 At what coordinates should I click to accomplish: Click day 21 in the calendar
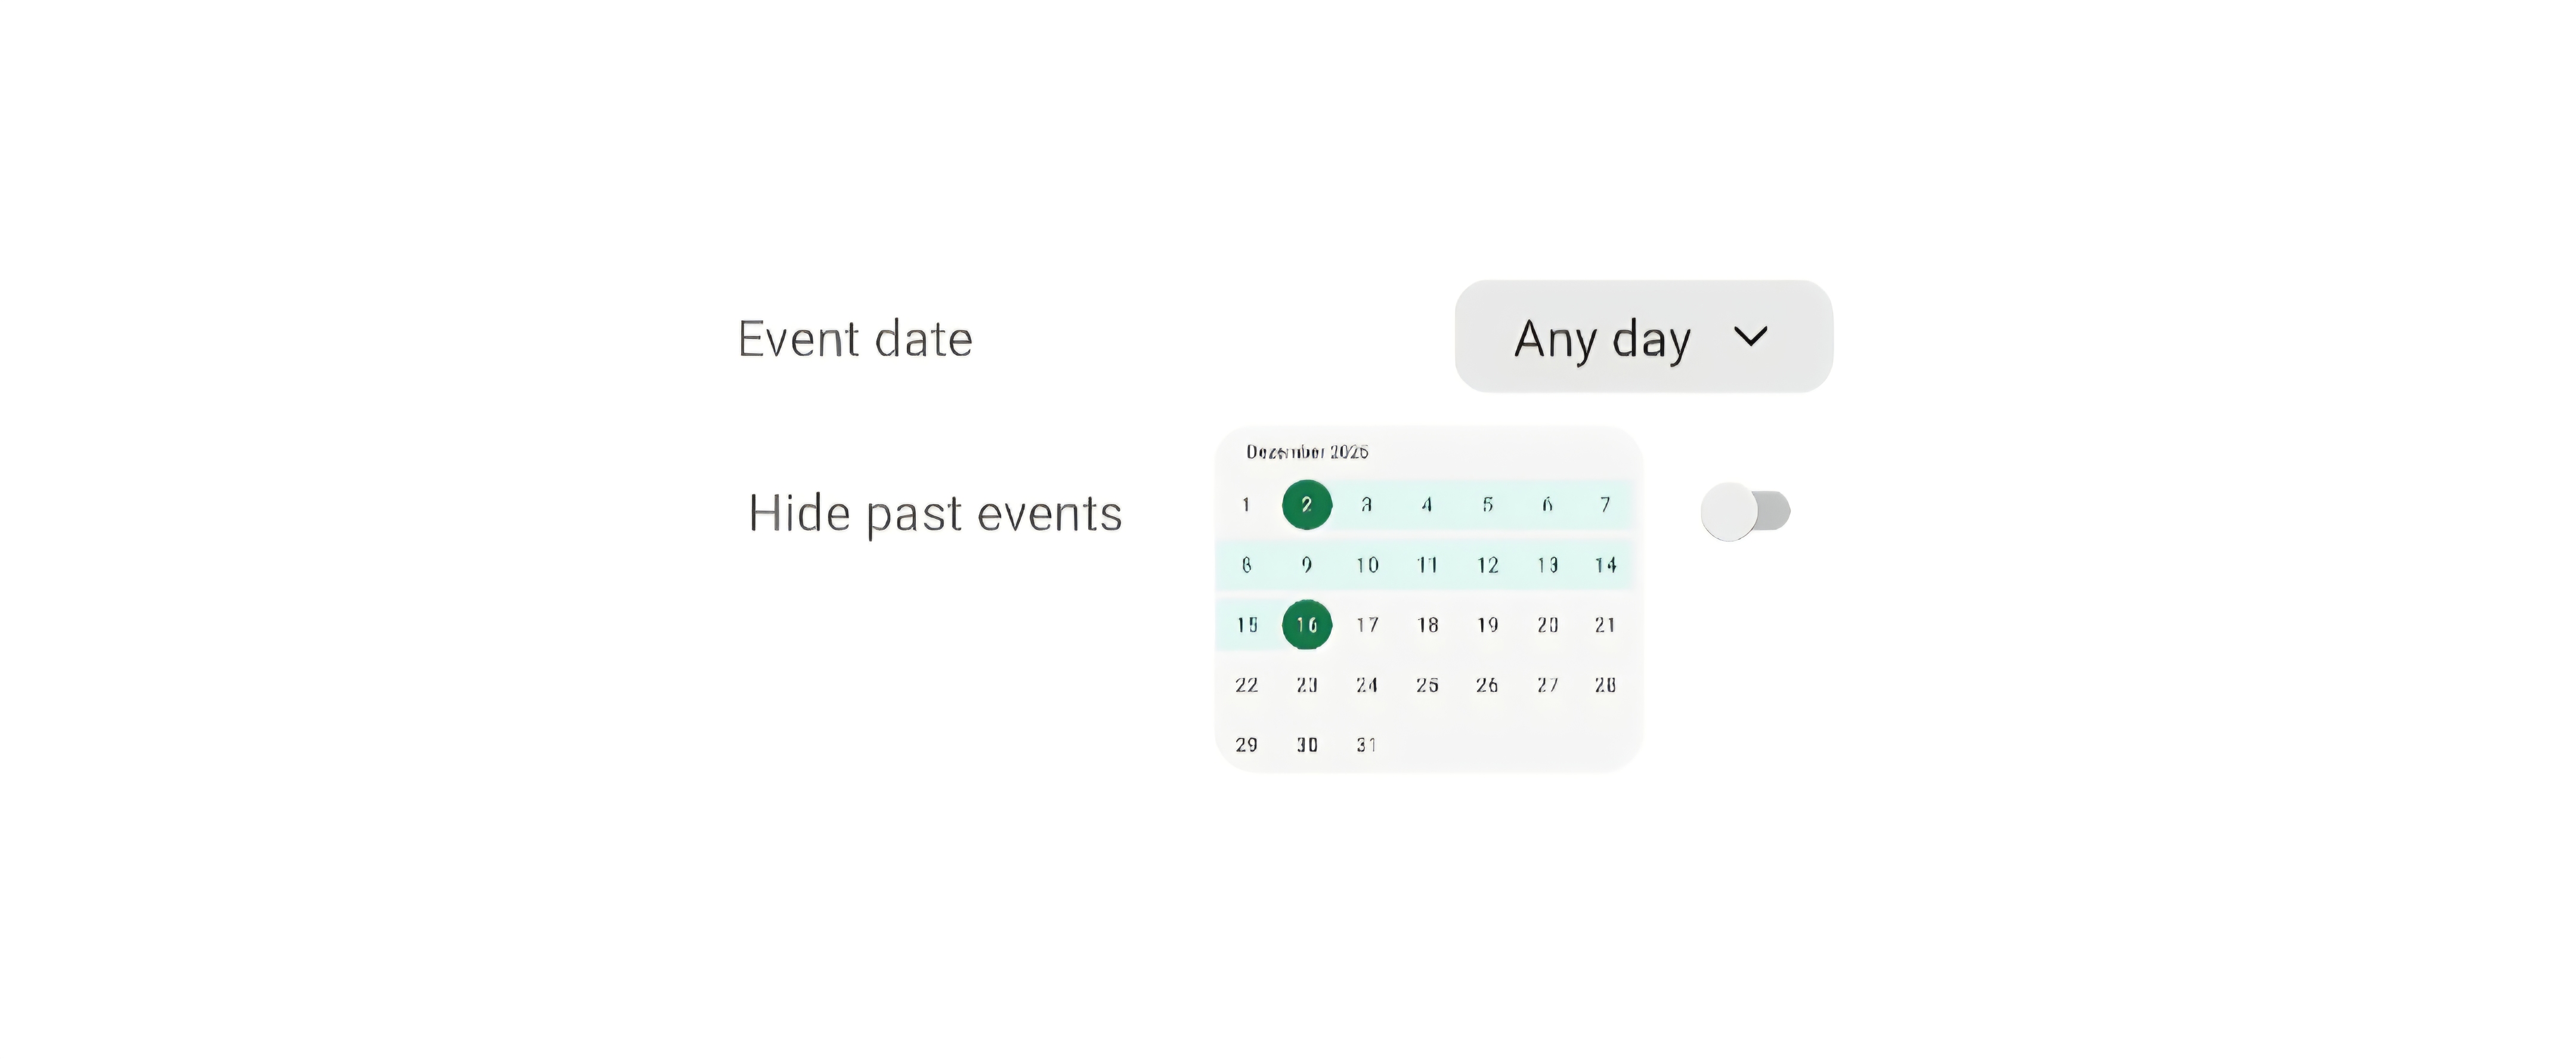(x=1605, y=625)
